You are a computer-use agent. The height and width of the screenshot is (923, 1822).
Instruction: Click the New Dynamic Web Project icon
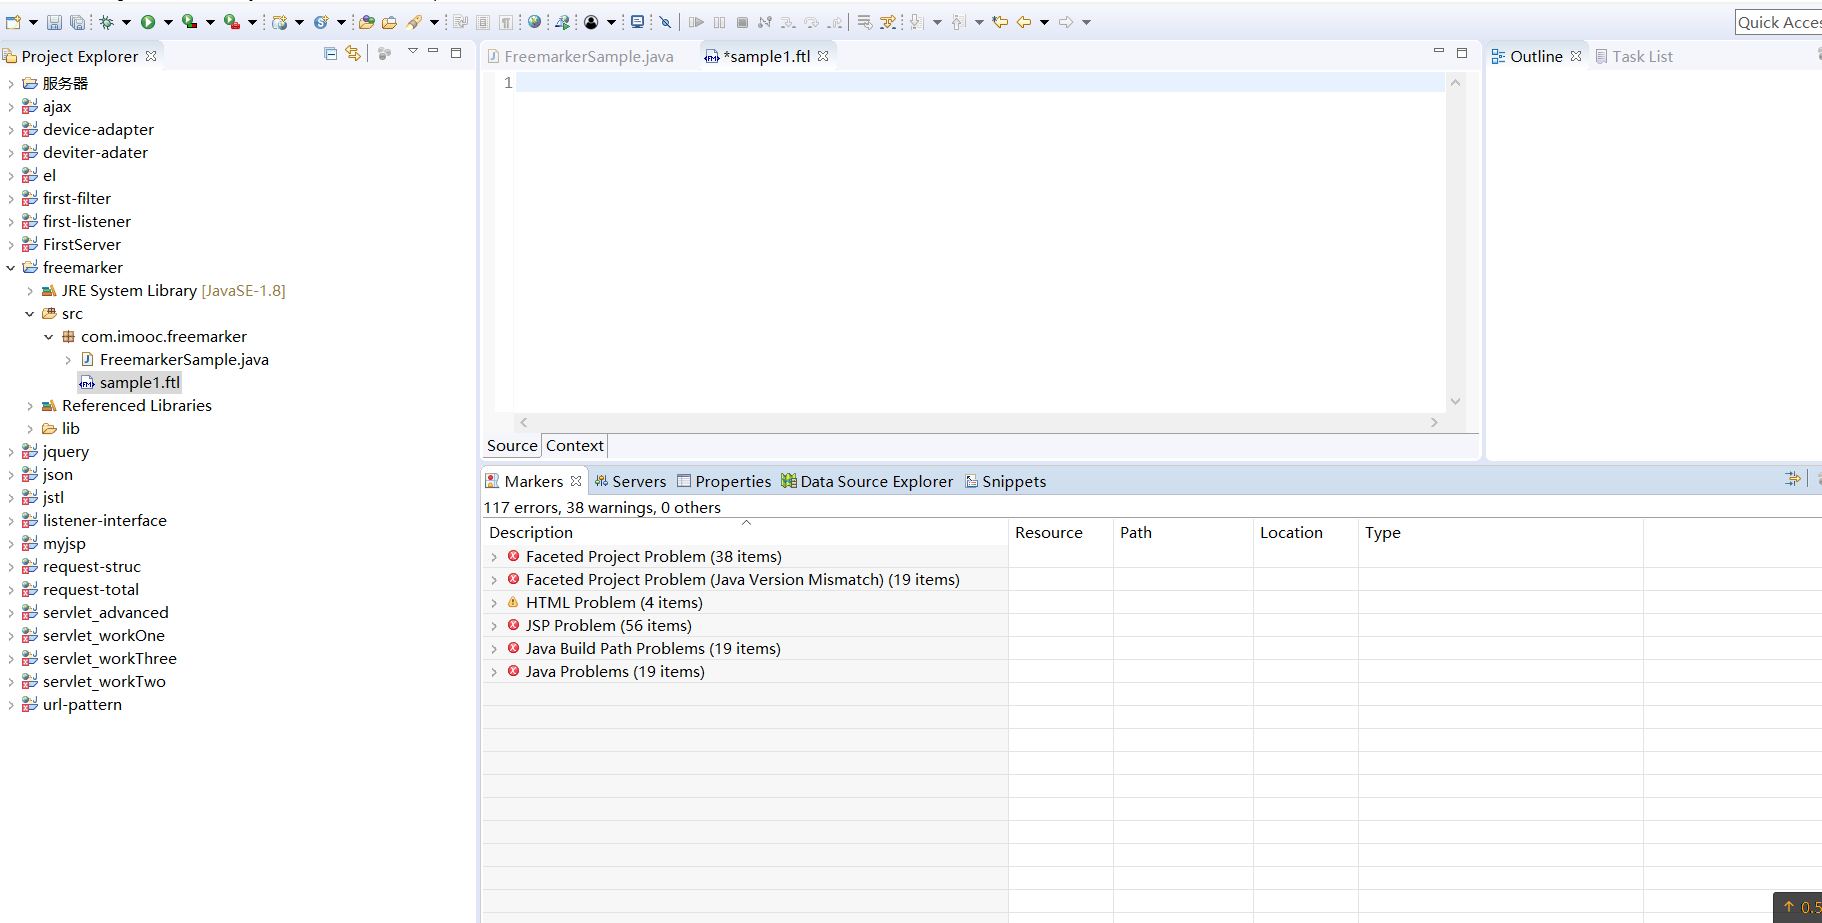click(279, 22)
